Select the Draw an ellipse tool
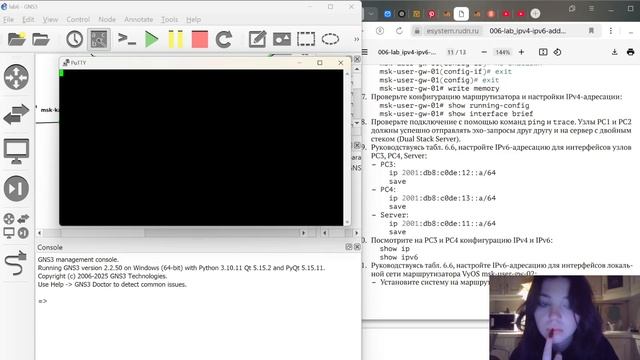Screen dimensions: 640x360 tap(330, 39)
